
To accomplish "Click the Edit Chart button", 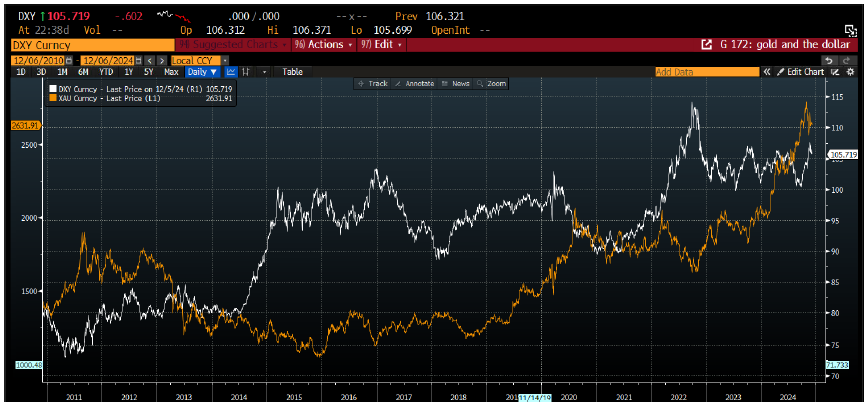I will (x=803, y=72).
